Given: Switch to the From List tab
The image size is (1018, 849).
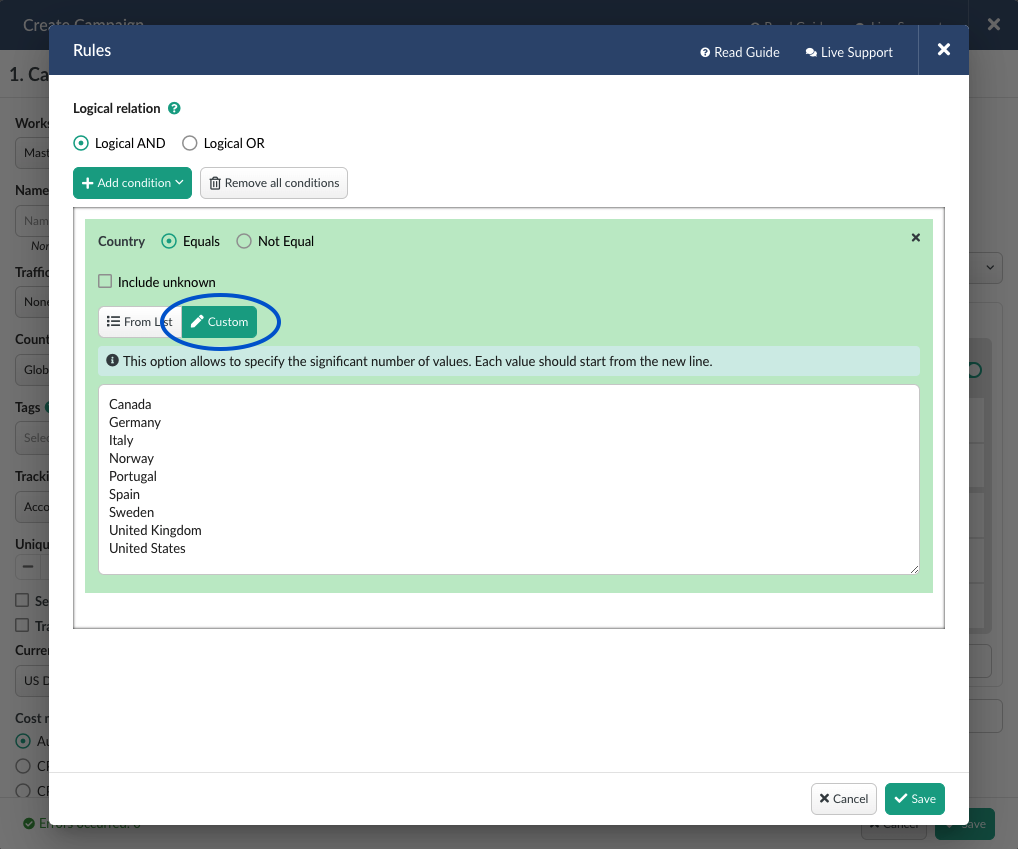Looking at the screenshot, I should pyautogui.click(x=140, y=322).
